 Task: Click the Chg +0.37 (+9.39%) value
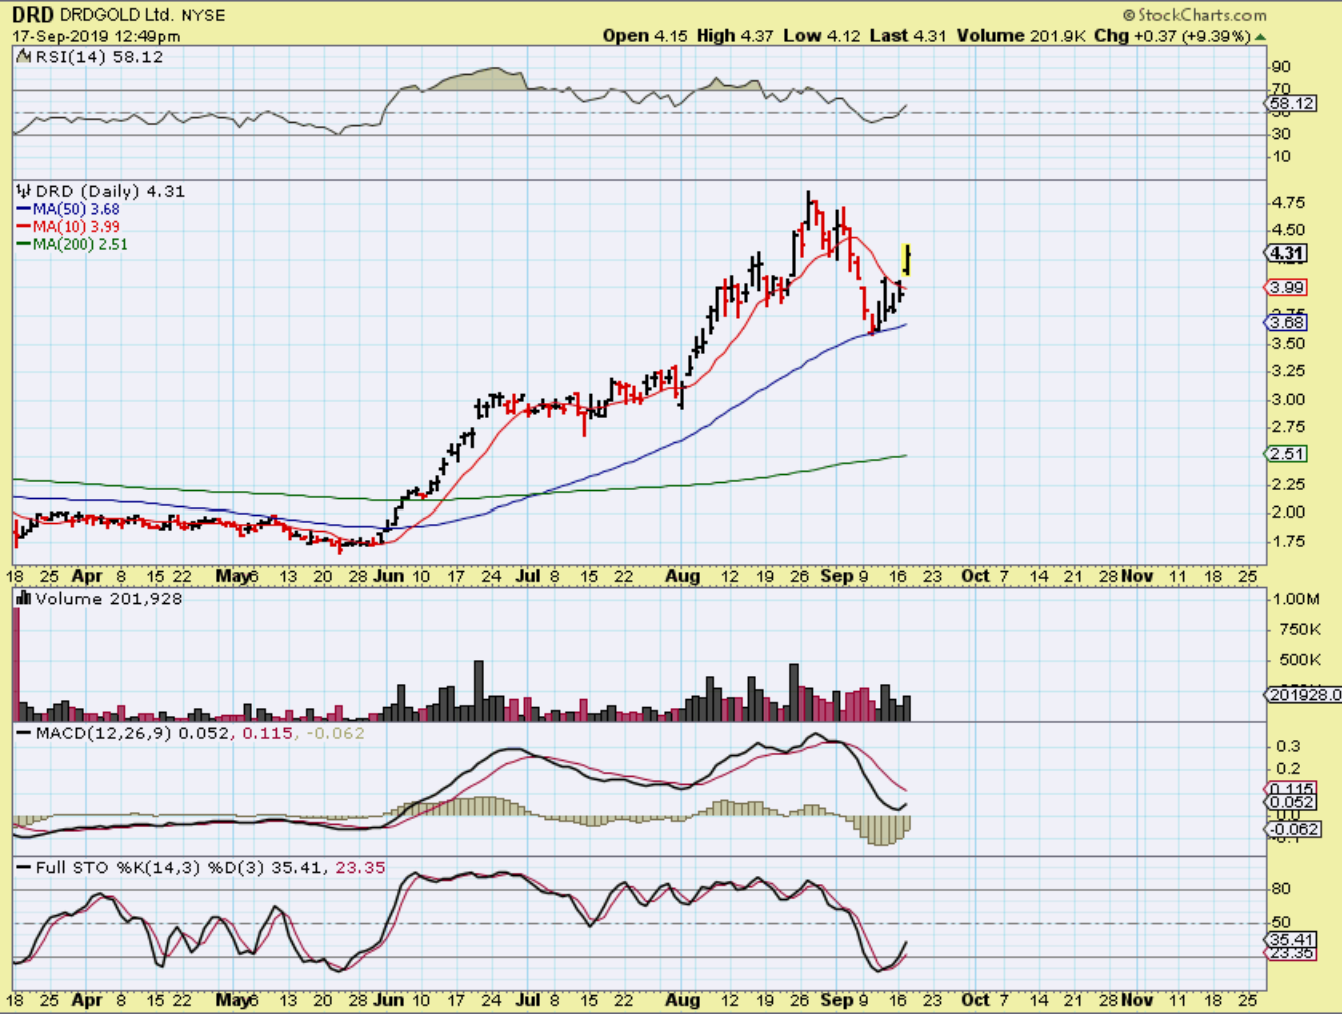1172,36
